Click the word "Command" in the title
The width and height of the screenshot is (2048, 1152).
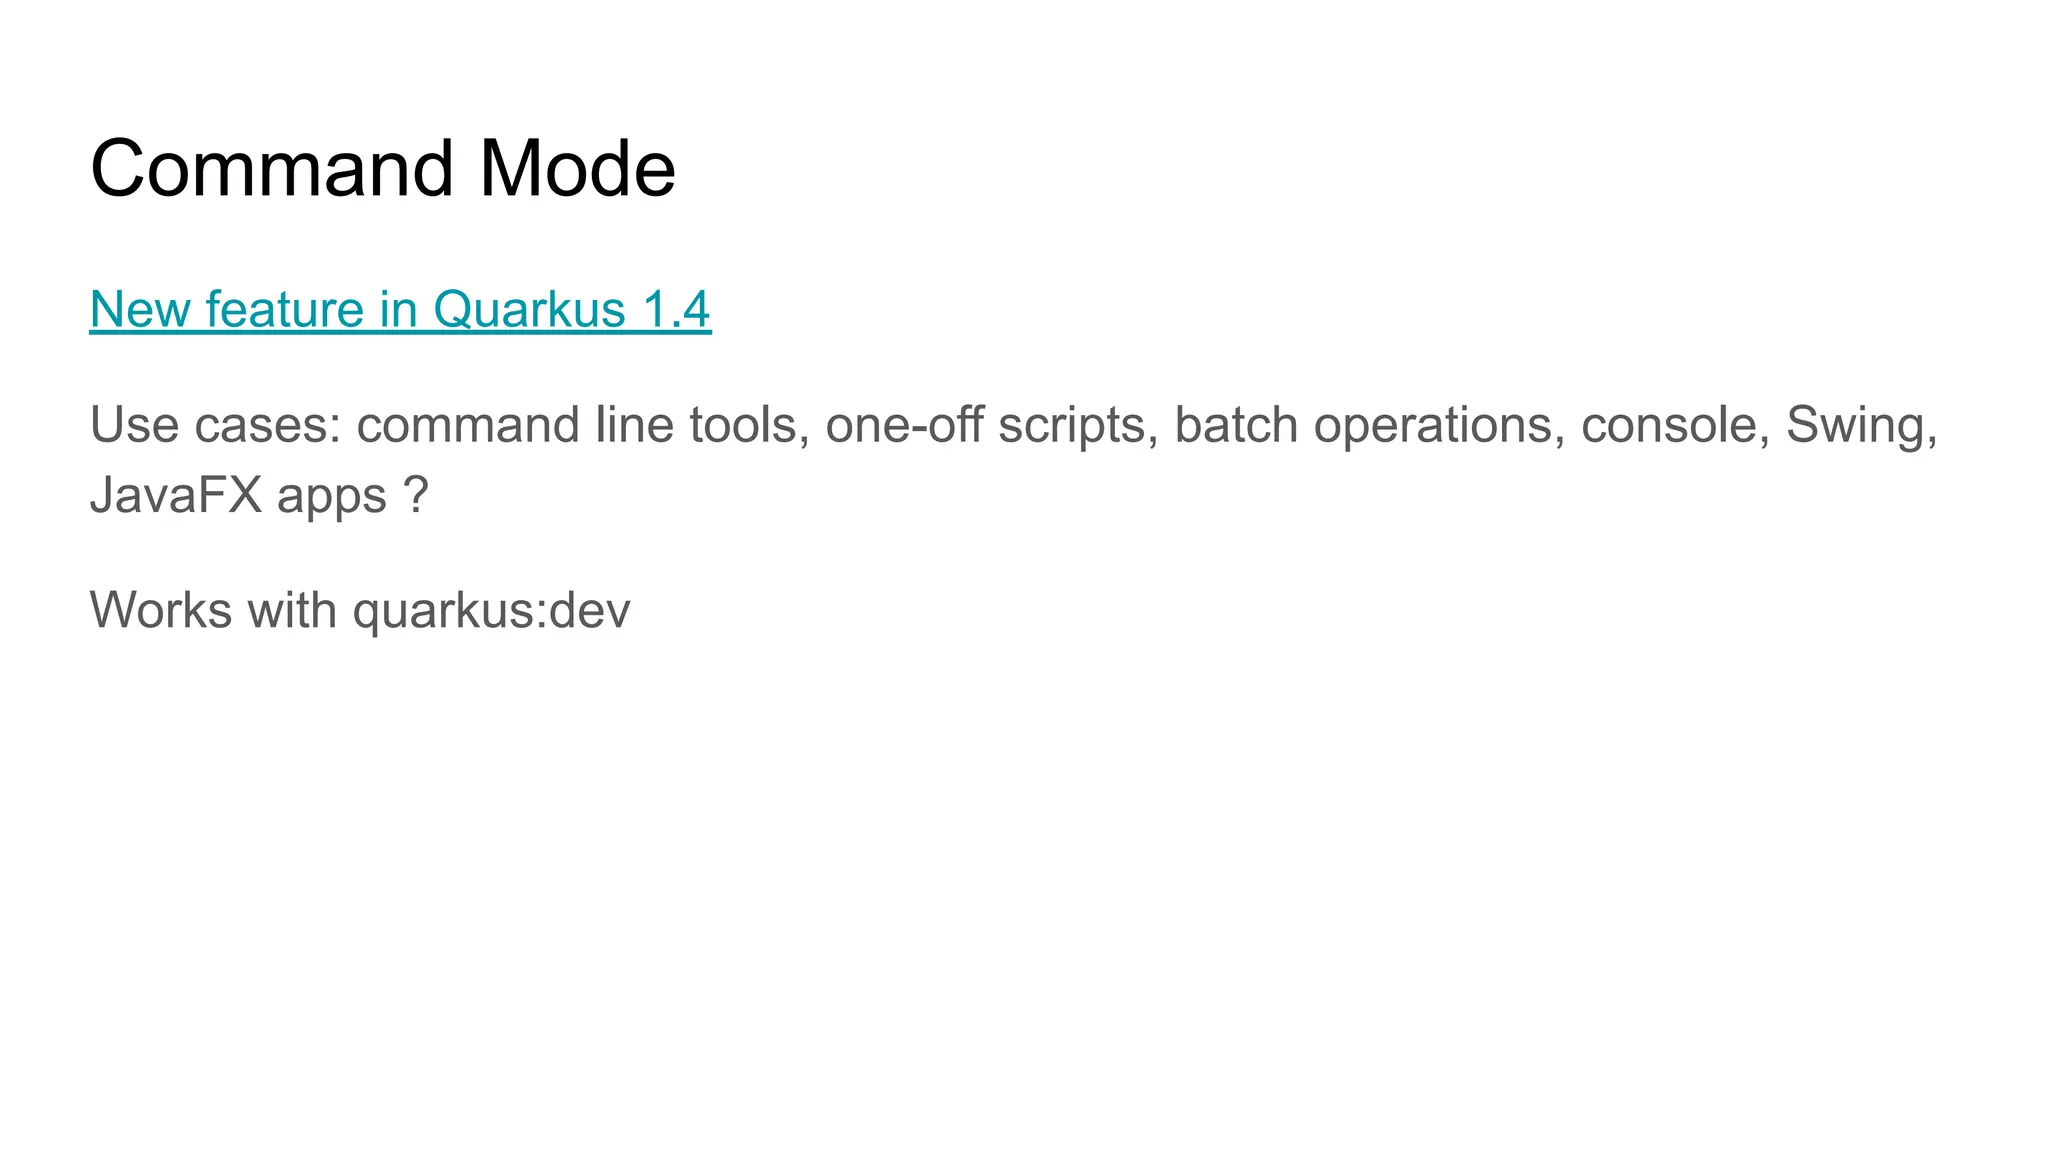272,168
